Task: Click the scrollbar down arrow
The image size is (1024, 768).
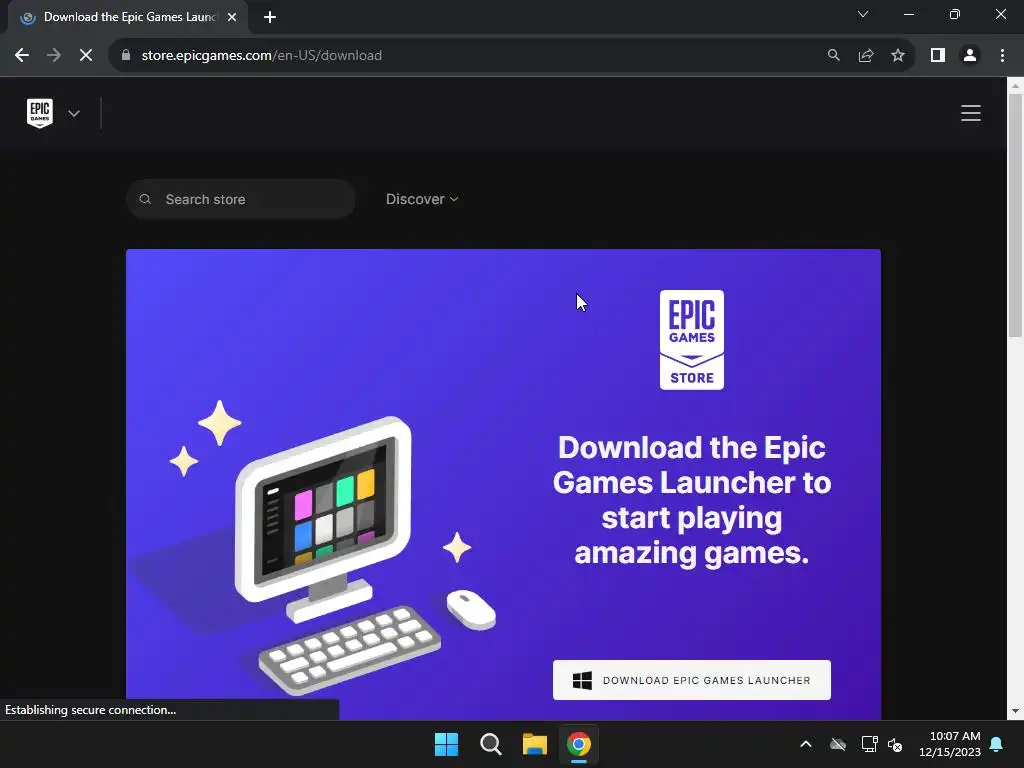Action: tap(1015, 711)
